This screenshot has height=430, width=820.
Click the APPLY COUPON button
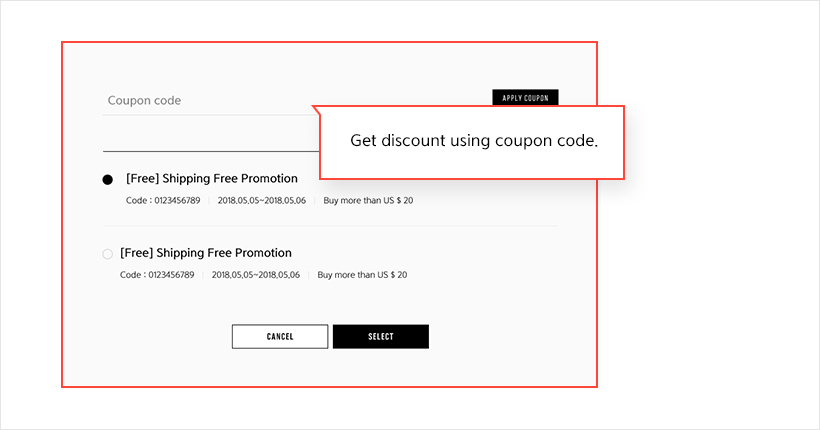click(525, 97)
